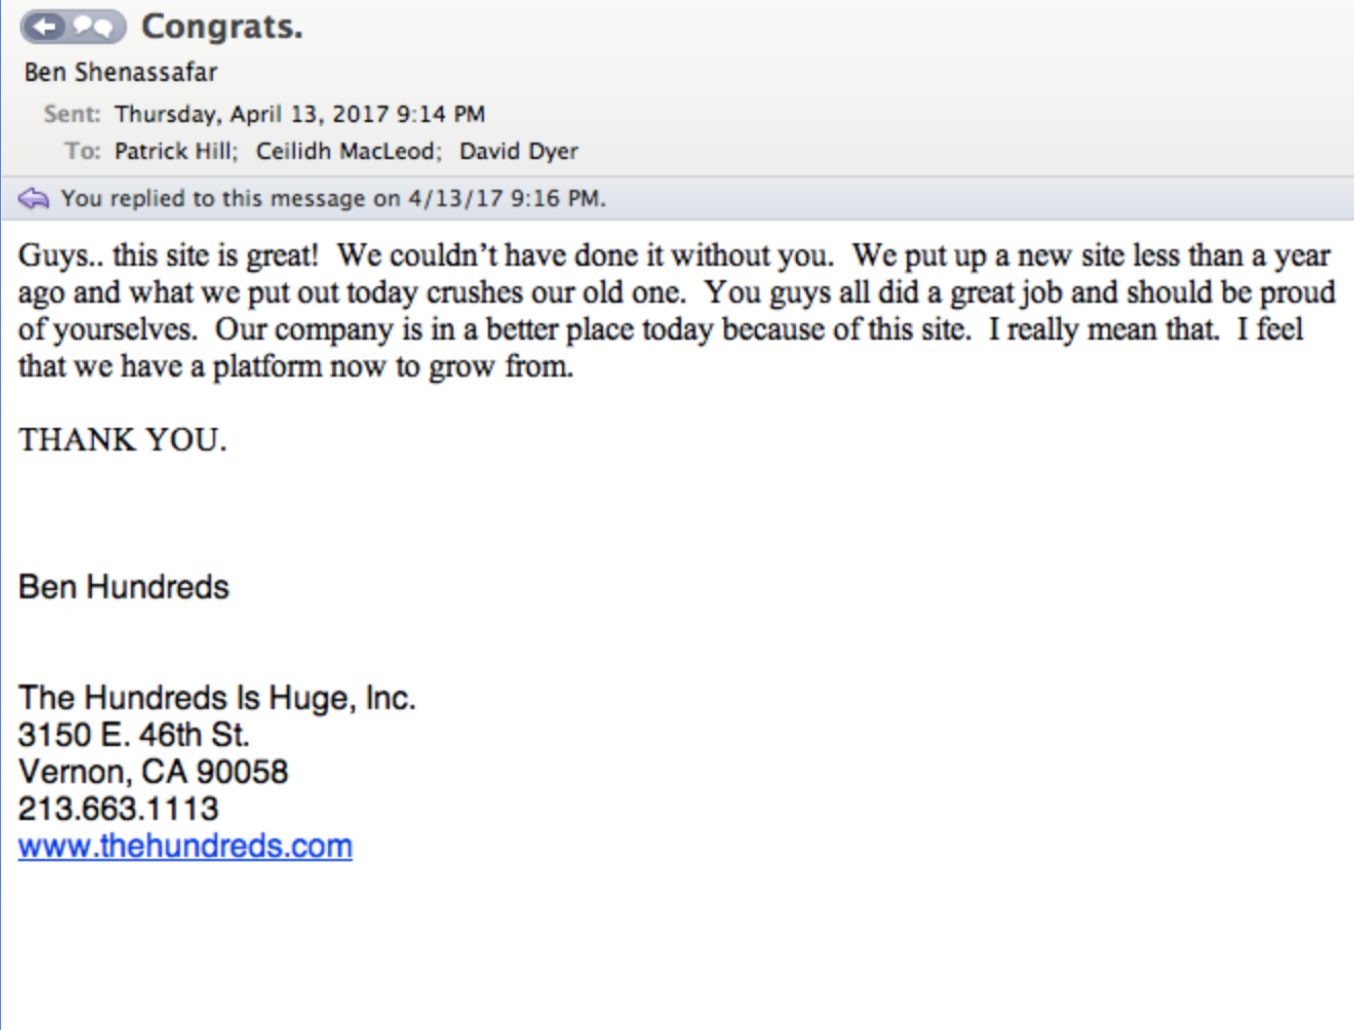Click the Ben Hundreds signature name
Image resolution: width=1354 pixels, height=1030 pixels.
(x=124, y=587)
